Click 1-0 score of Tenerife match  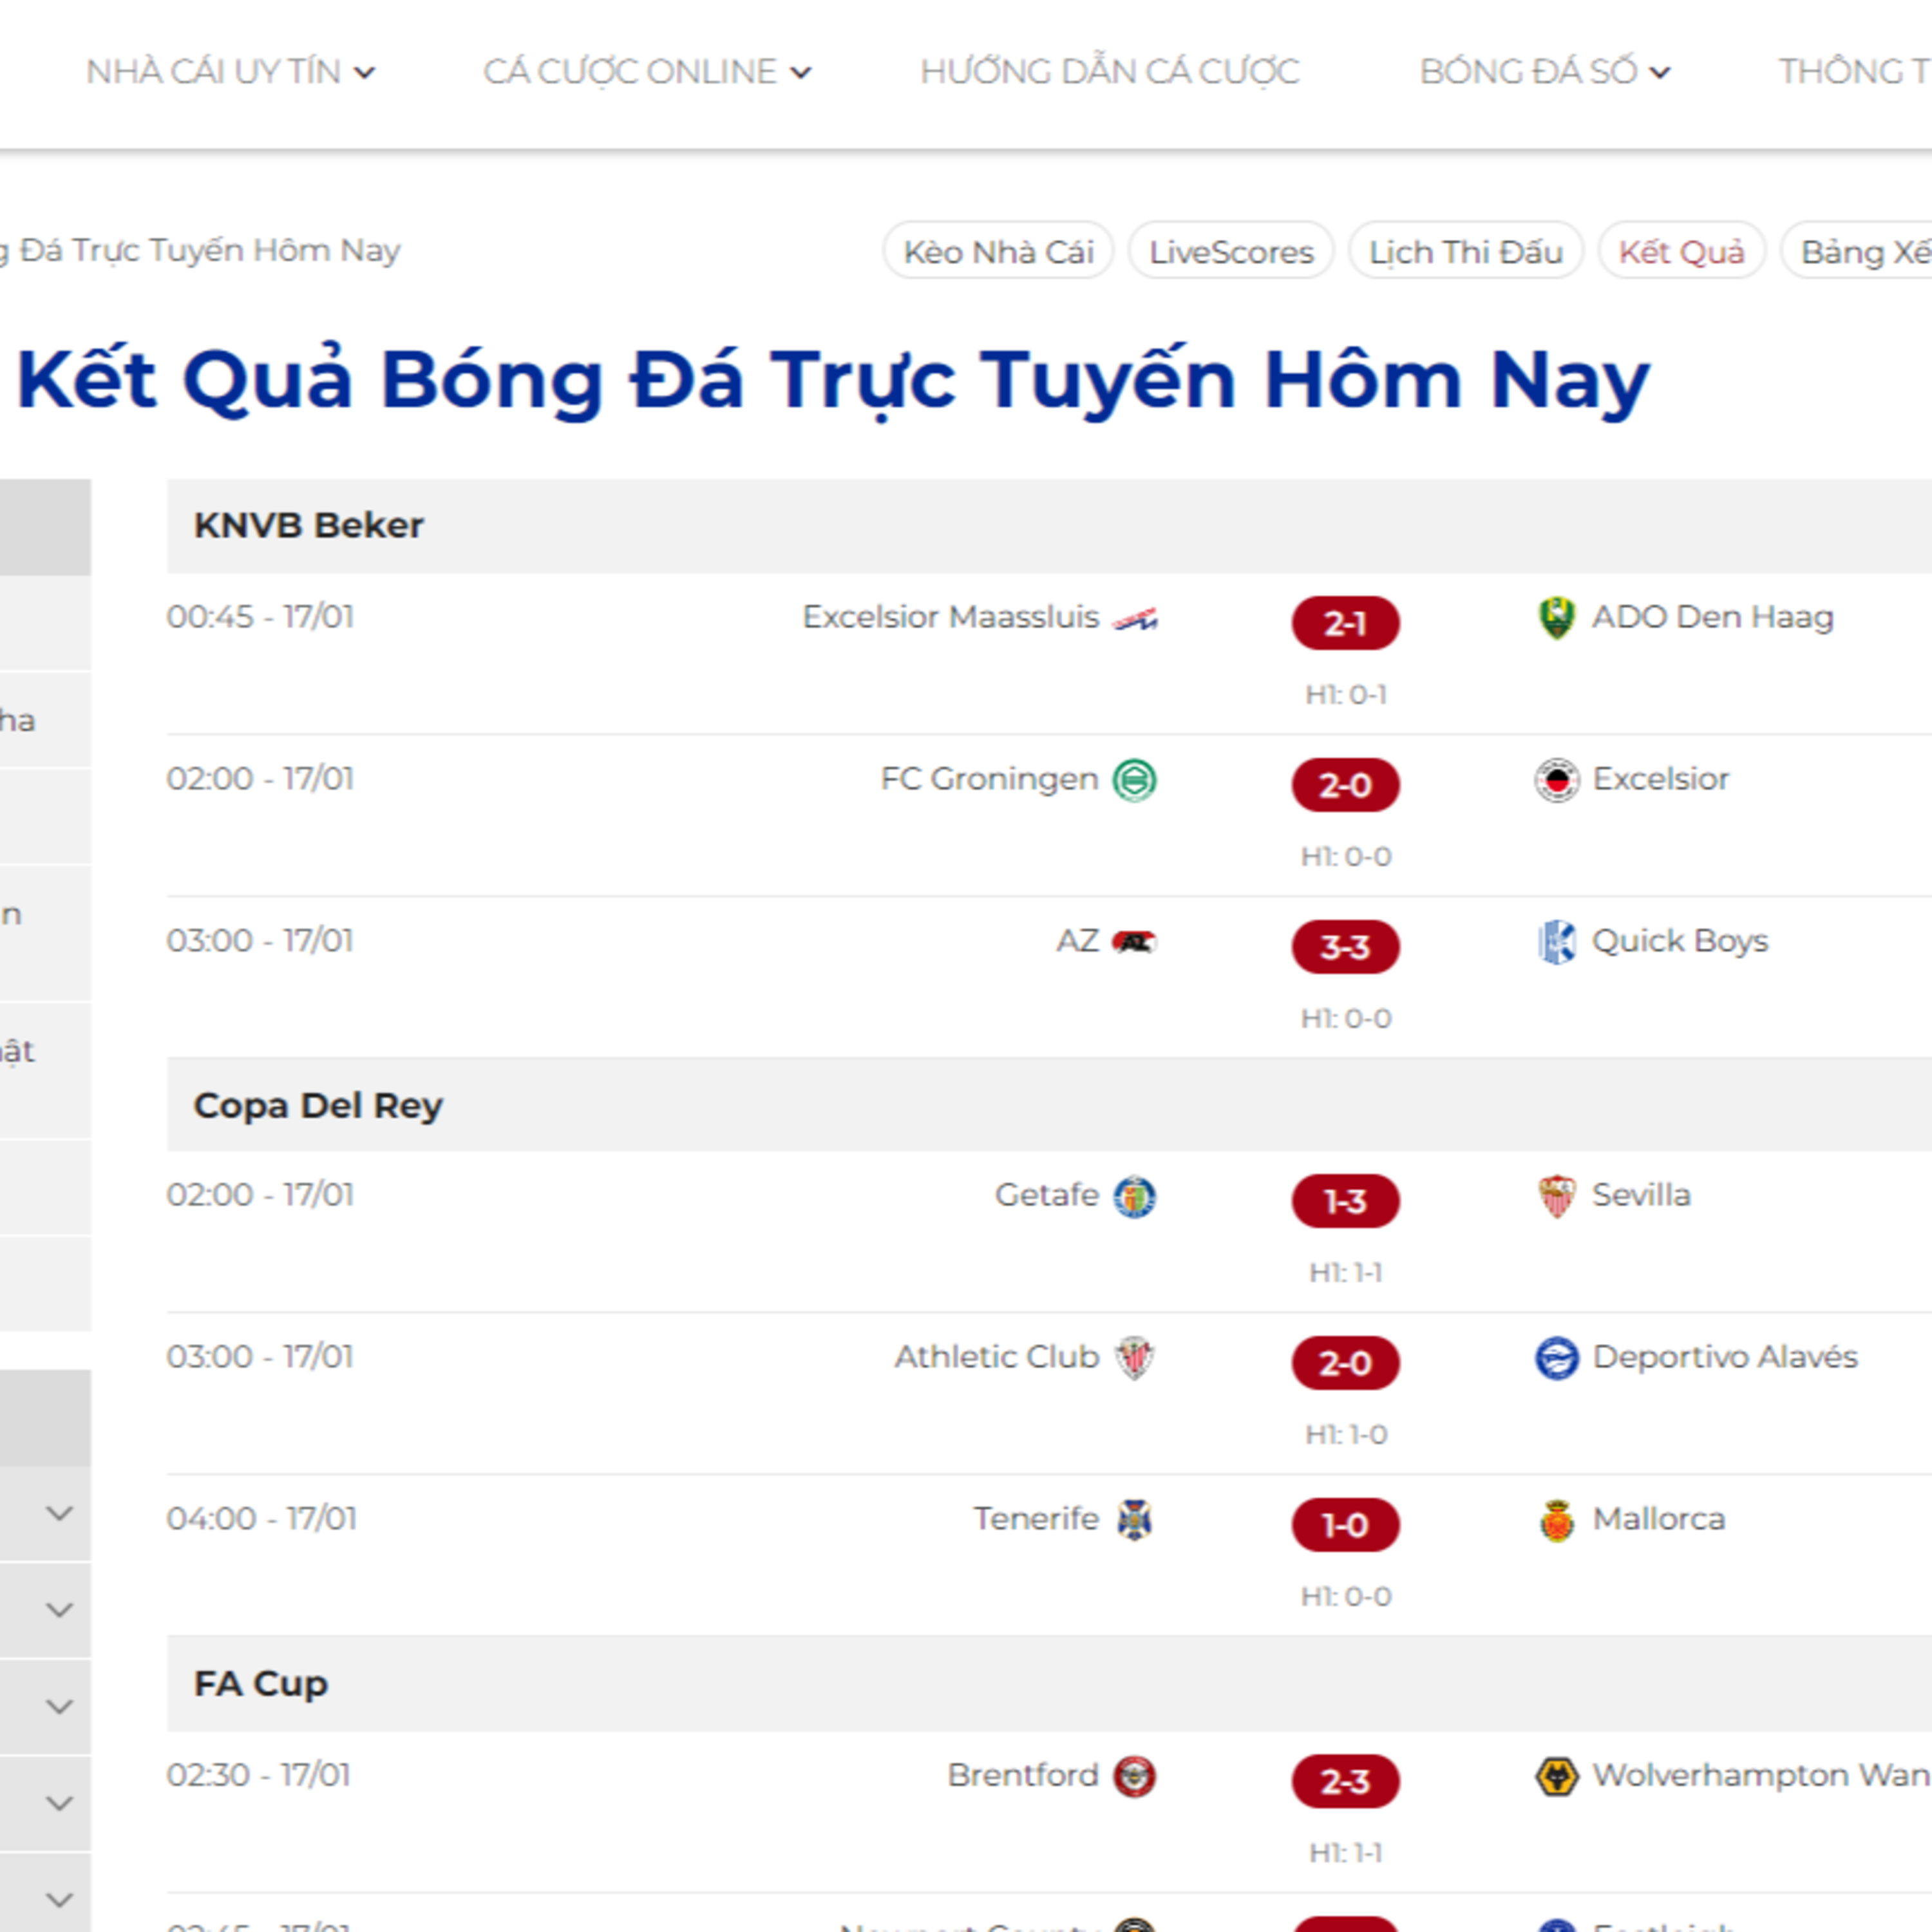coord(1345,1525)
